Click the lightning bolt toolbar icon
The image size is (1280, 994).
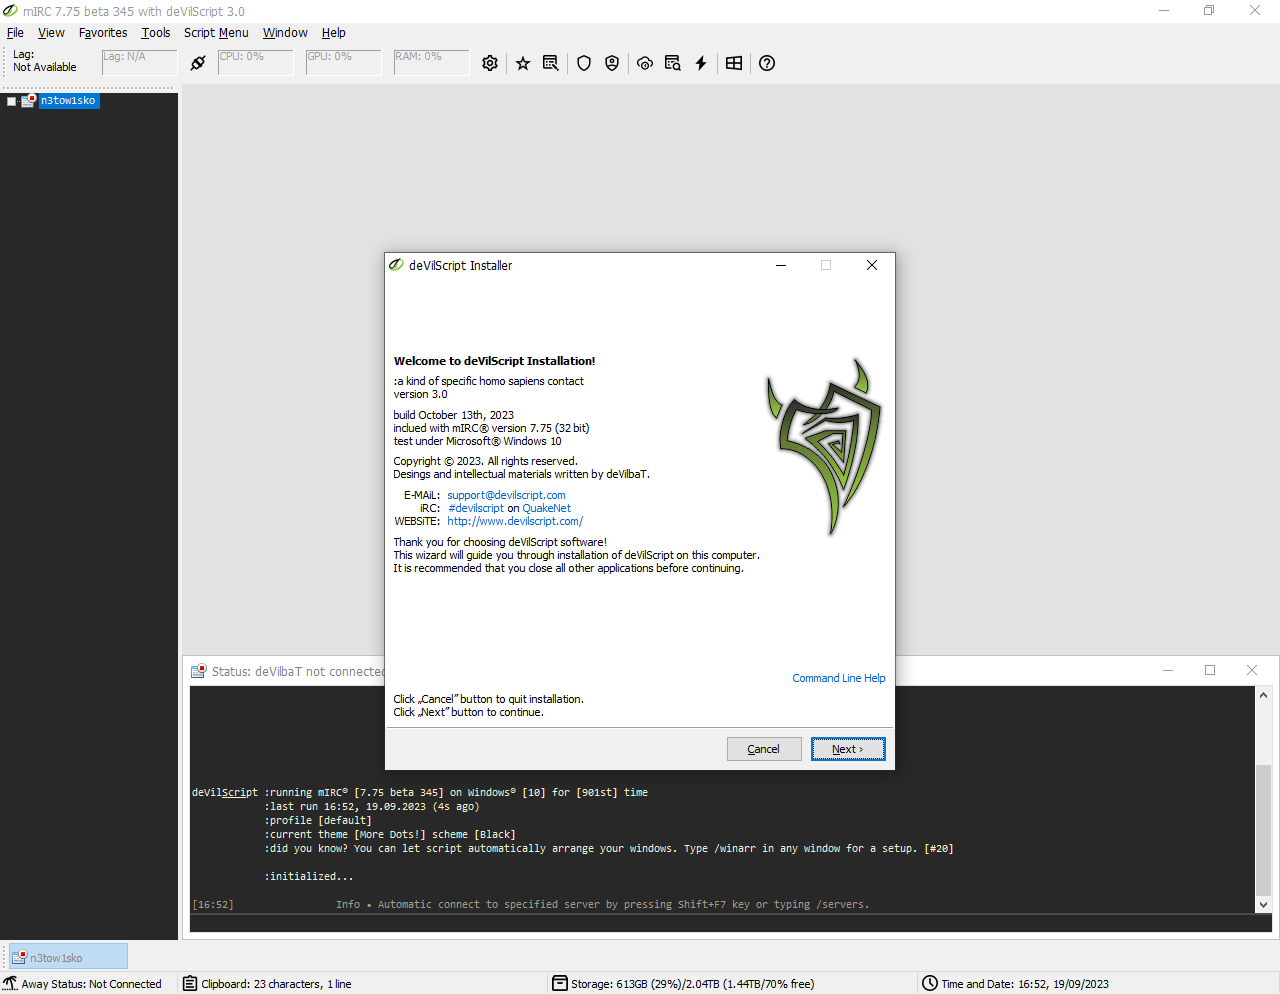701,63
